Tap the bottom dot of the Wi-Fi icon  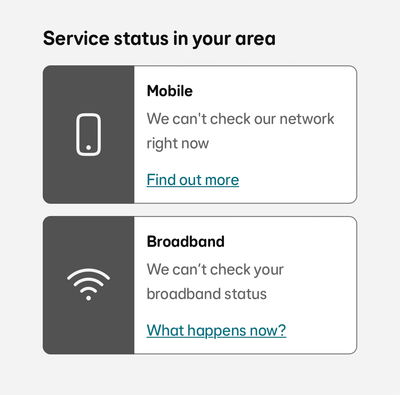88,298
